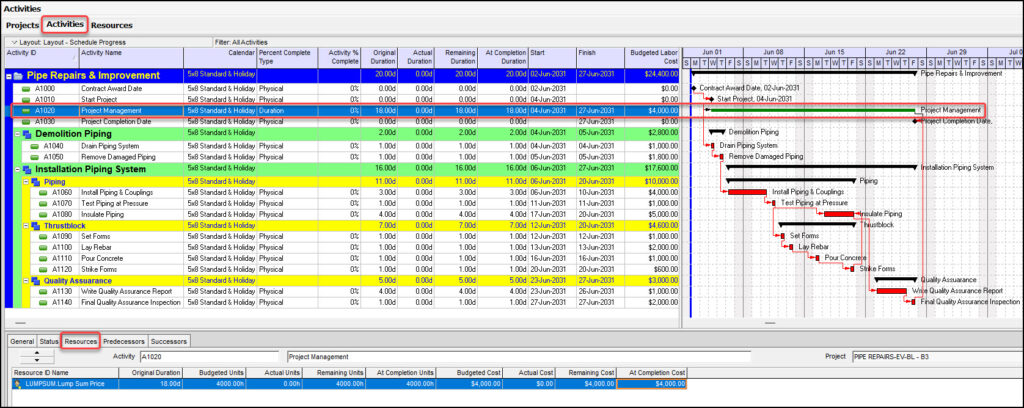Click the activity icon for A1080
Viewport: 1024px width, 408px height.
tap(44, 214)
